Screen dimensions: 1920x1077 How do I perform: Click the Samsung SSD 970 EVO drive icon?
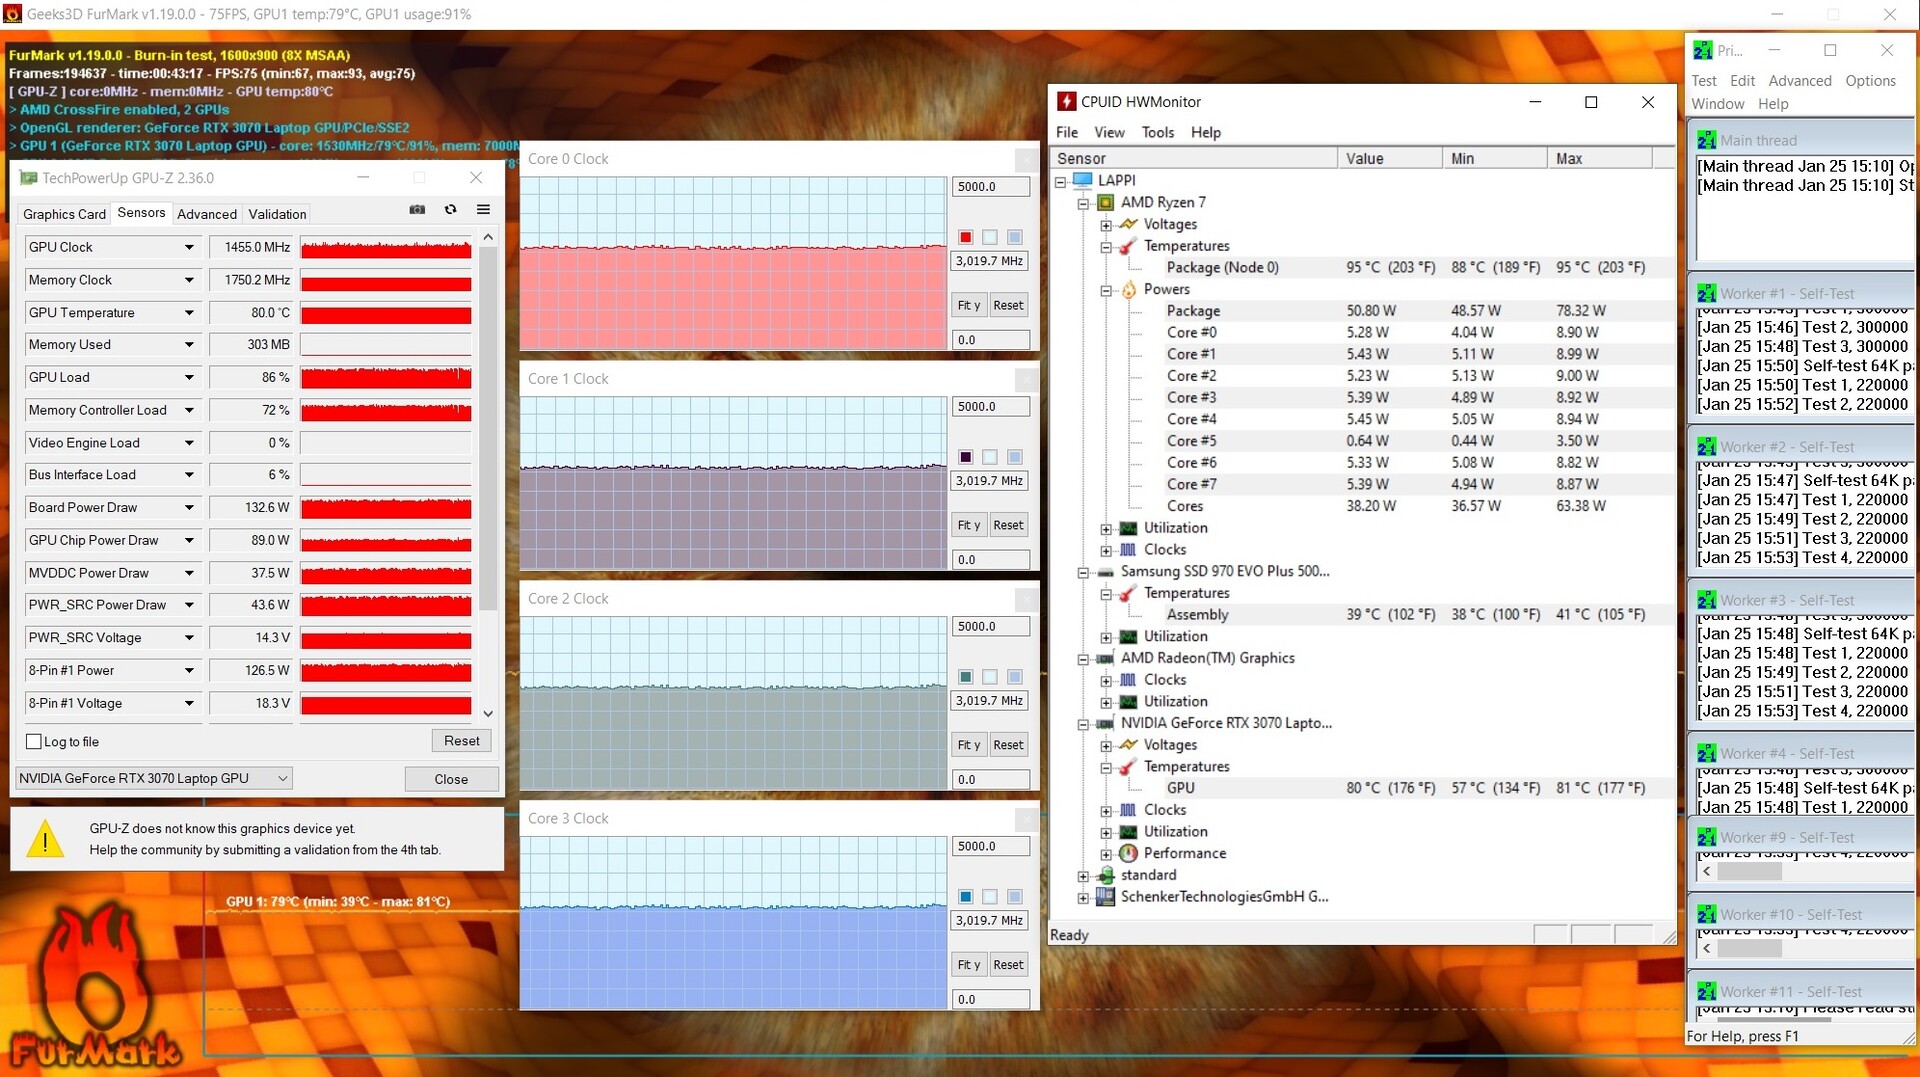click(x=1105, y=572)
